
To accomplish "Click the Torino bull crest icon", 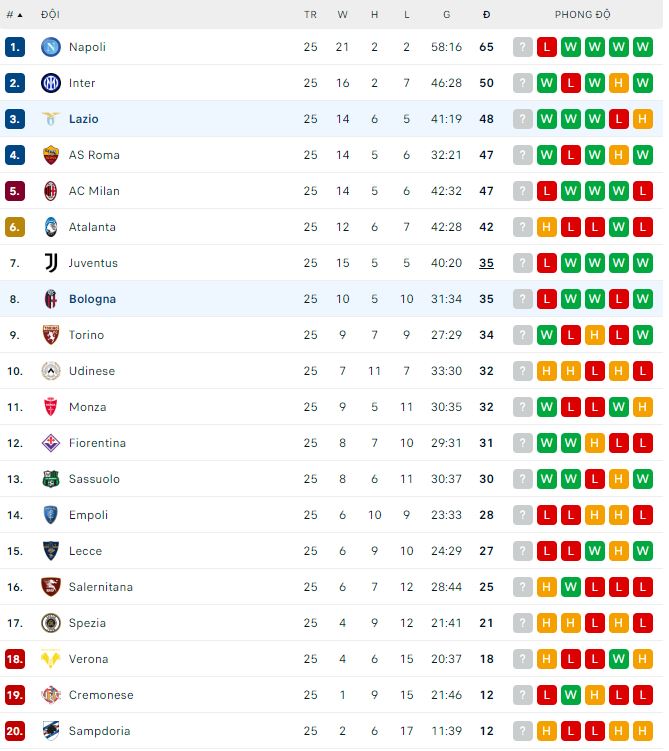I will (x=51, y=335).
